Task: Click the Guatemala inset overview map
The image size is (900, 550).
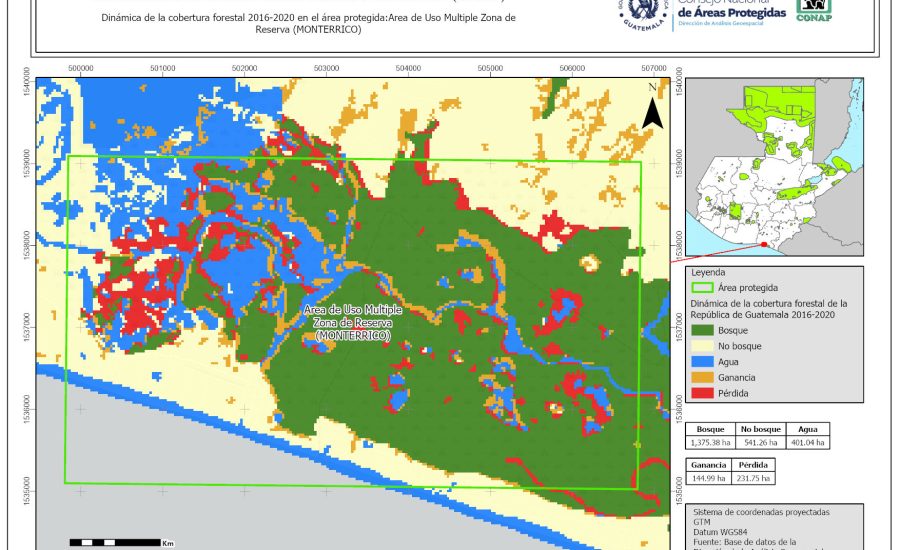Action: (x=776, y=164)
